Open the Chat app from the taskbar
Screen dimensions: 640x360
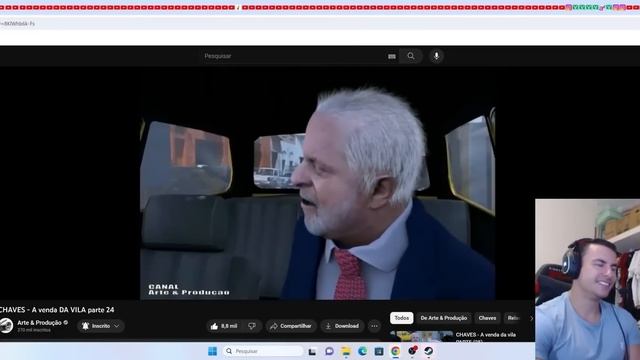(x=329, y=351)
